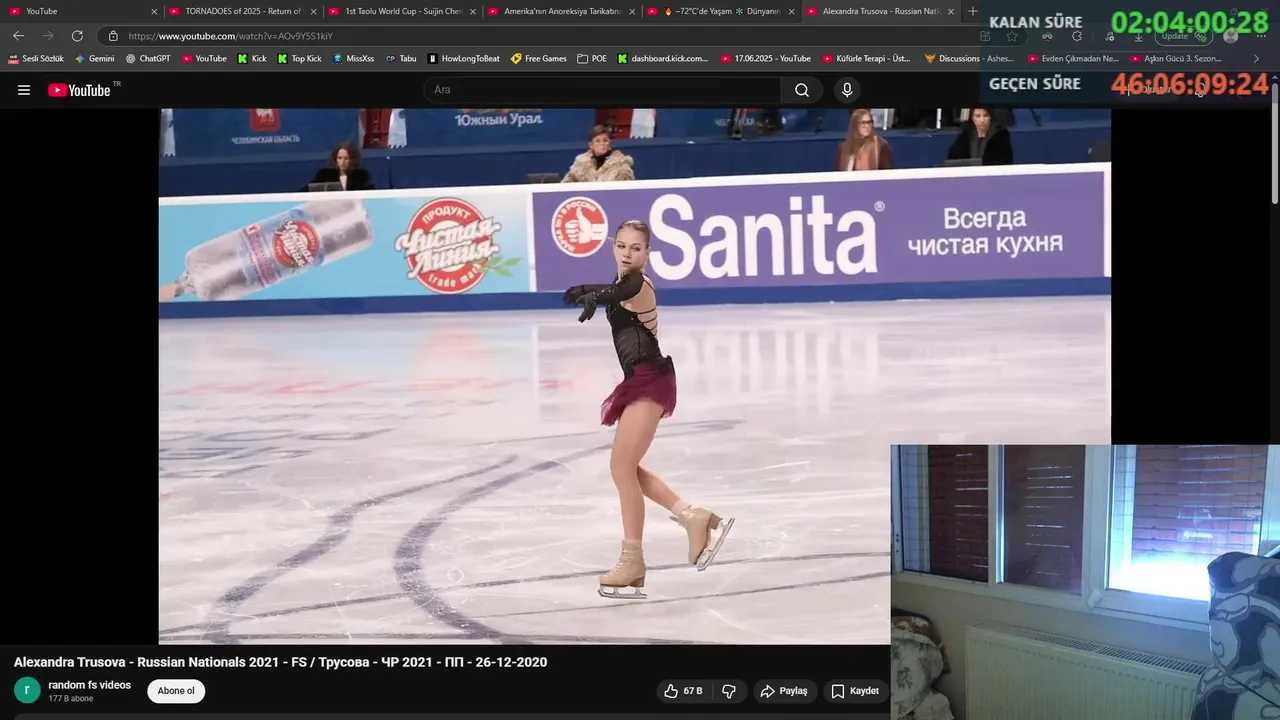Image resolution: width=1280 pixels, height=720 pixels.
Task: Open the Gemini bookmark
Action: click(94, 59)
